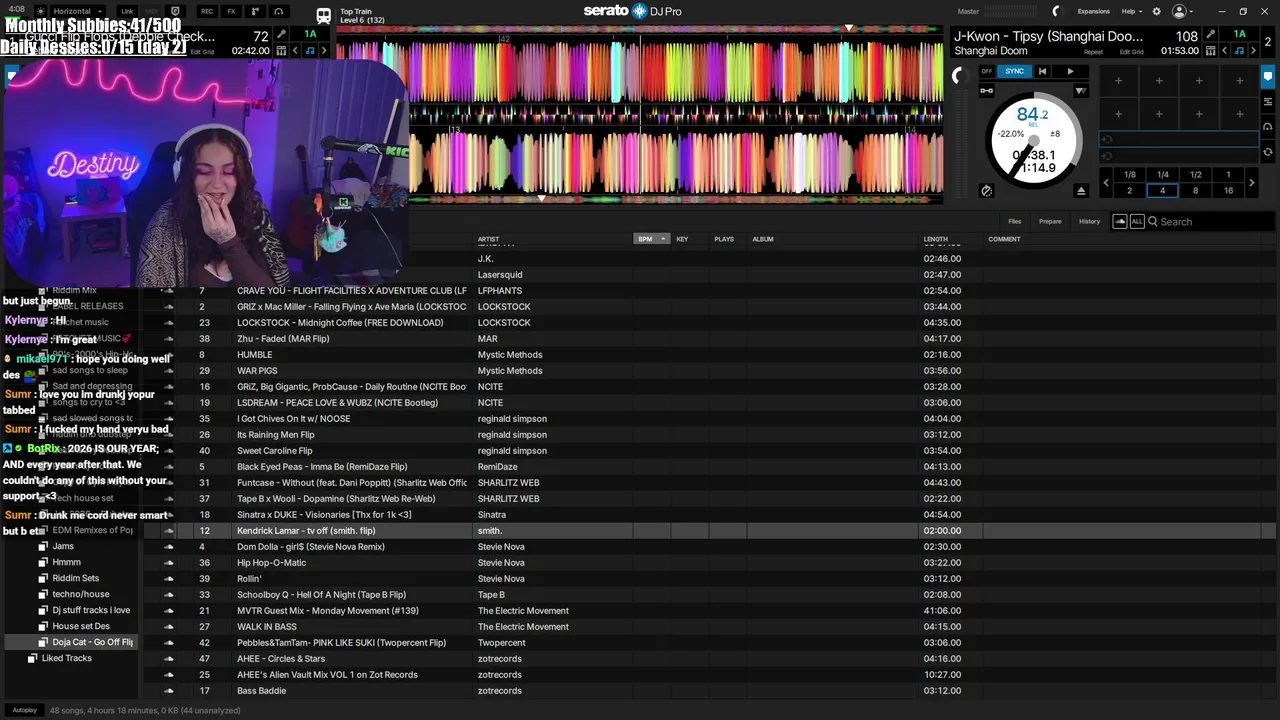This screenshot has height=720, width=1280.
Task: Open the user profile account menu
Action: click(x=1183, y=11)
